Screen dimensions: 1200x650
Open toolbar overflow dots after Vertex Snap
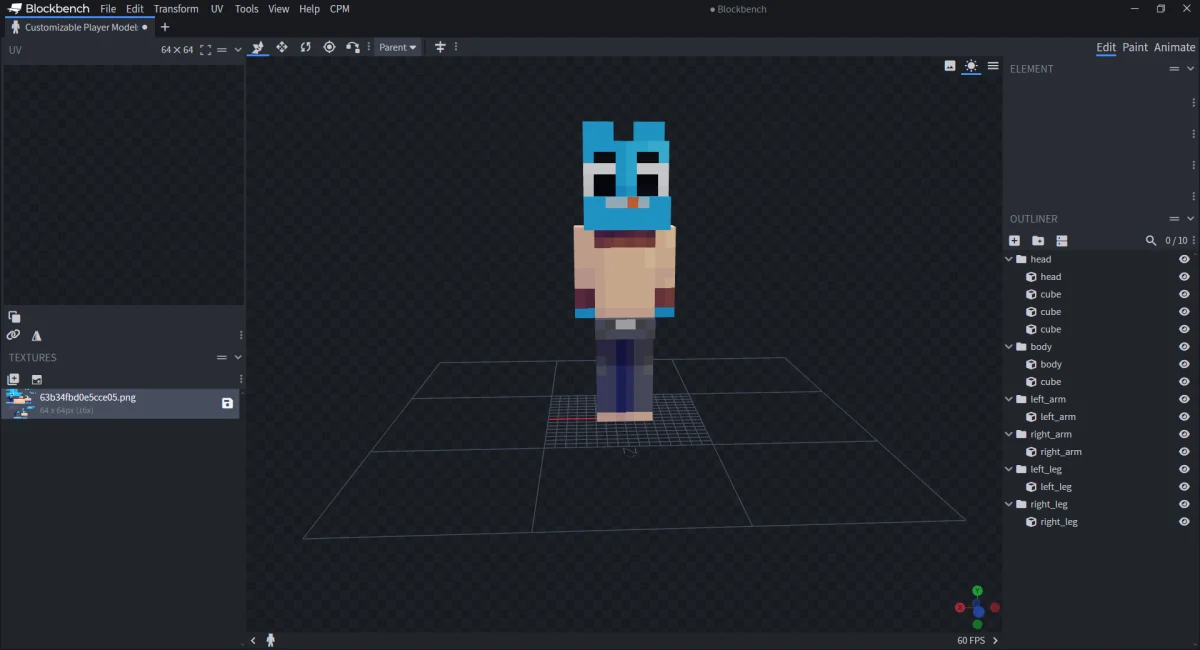368,47
